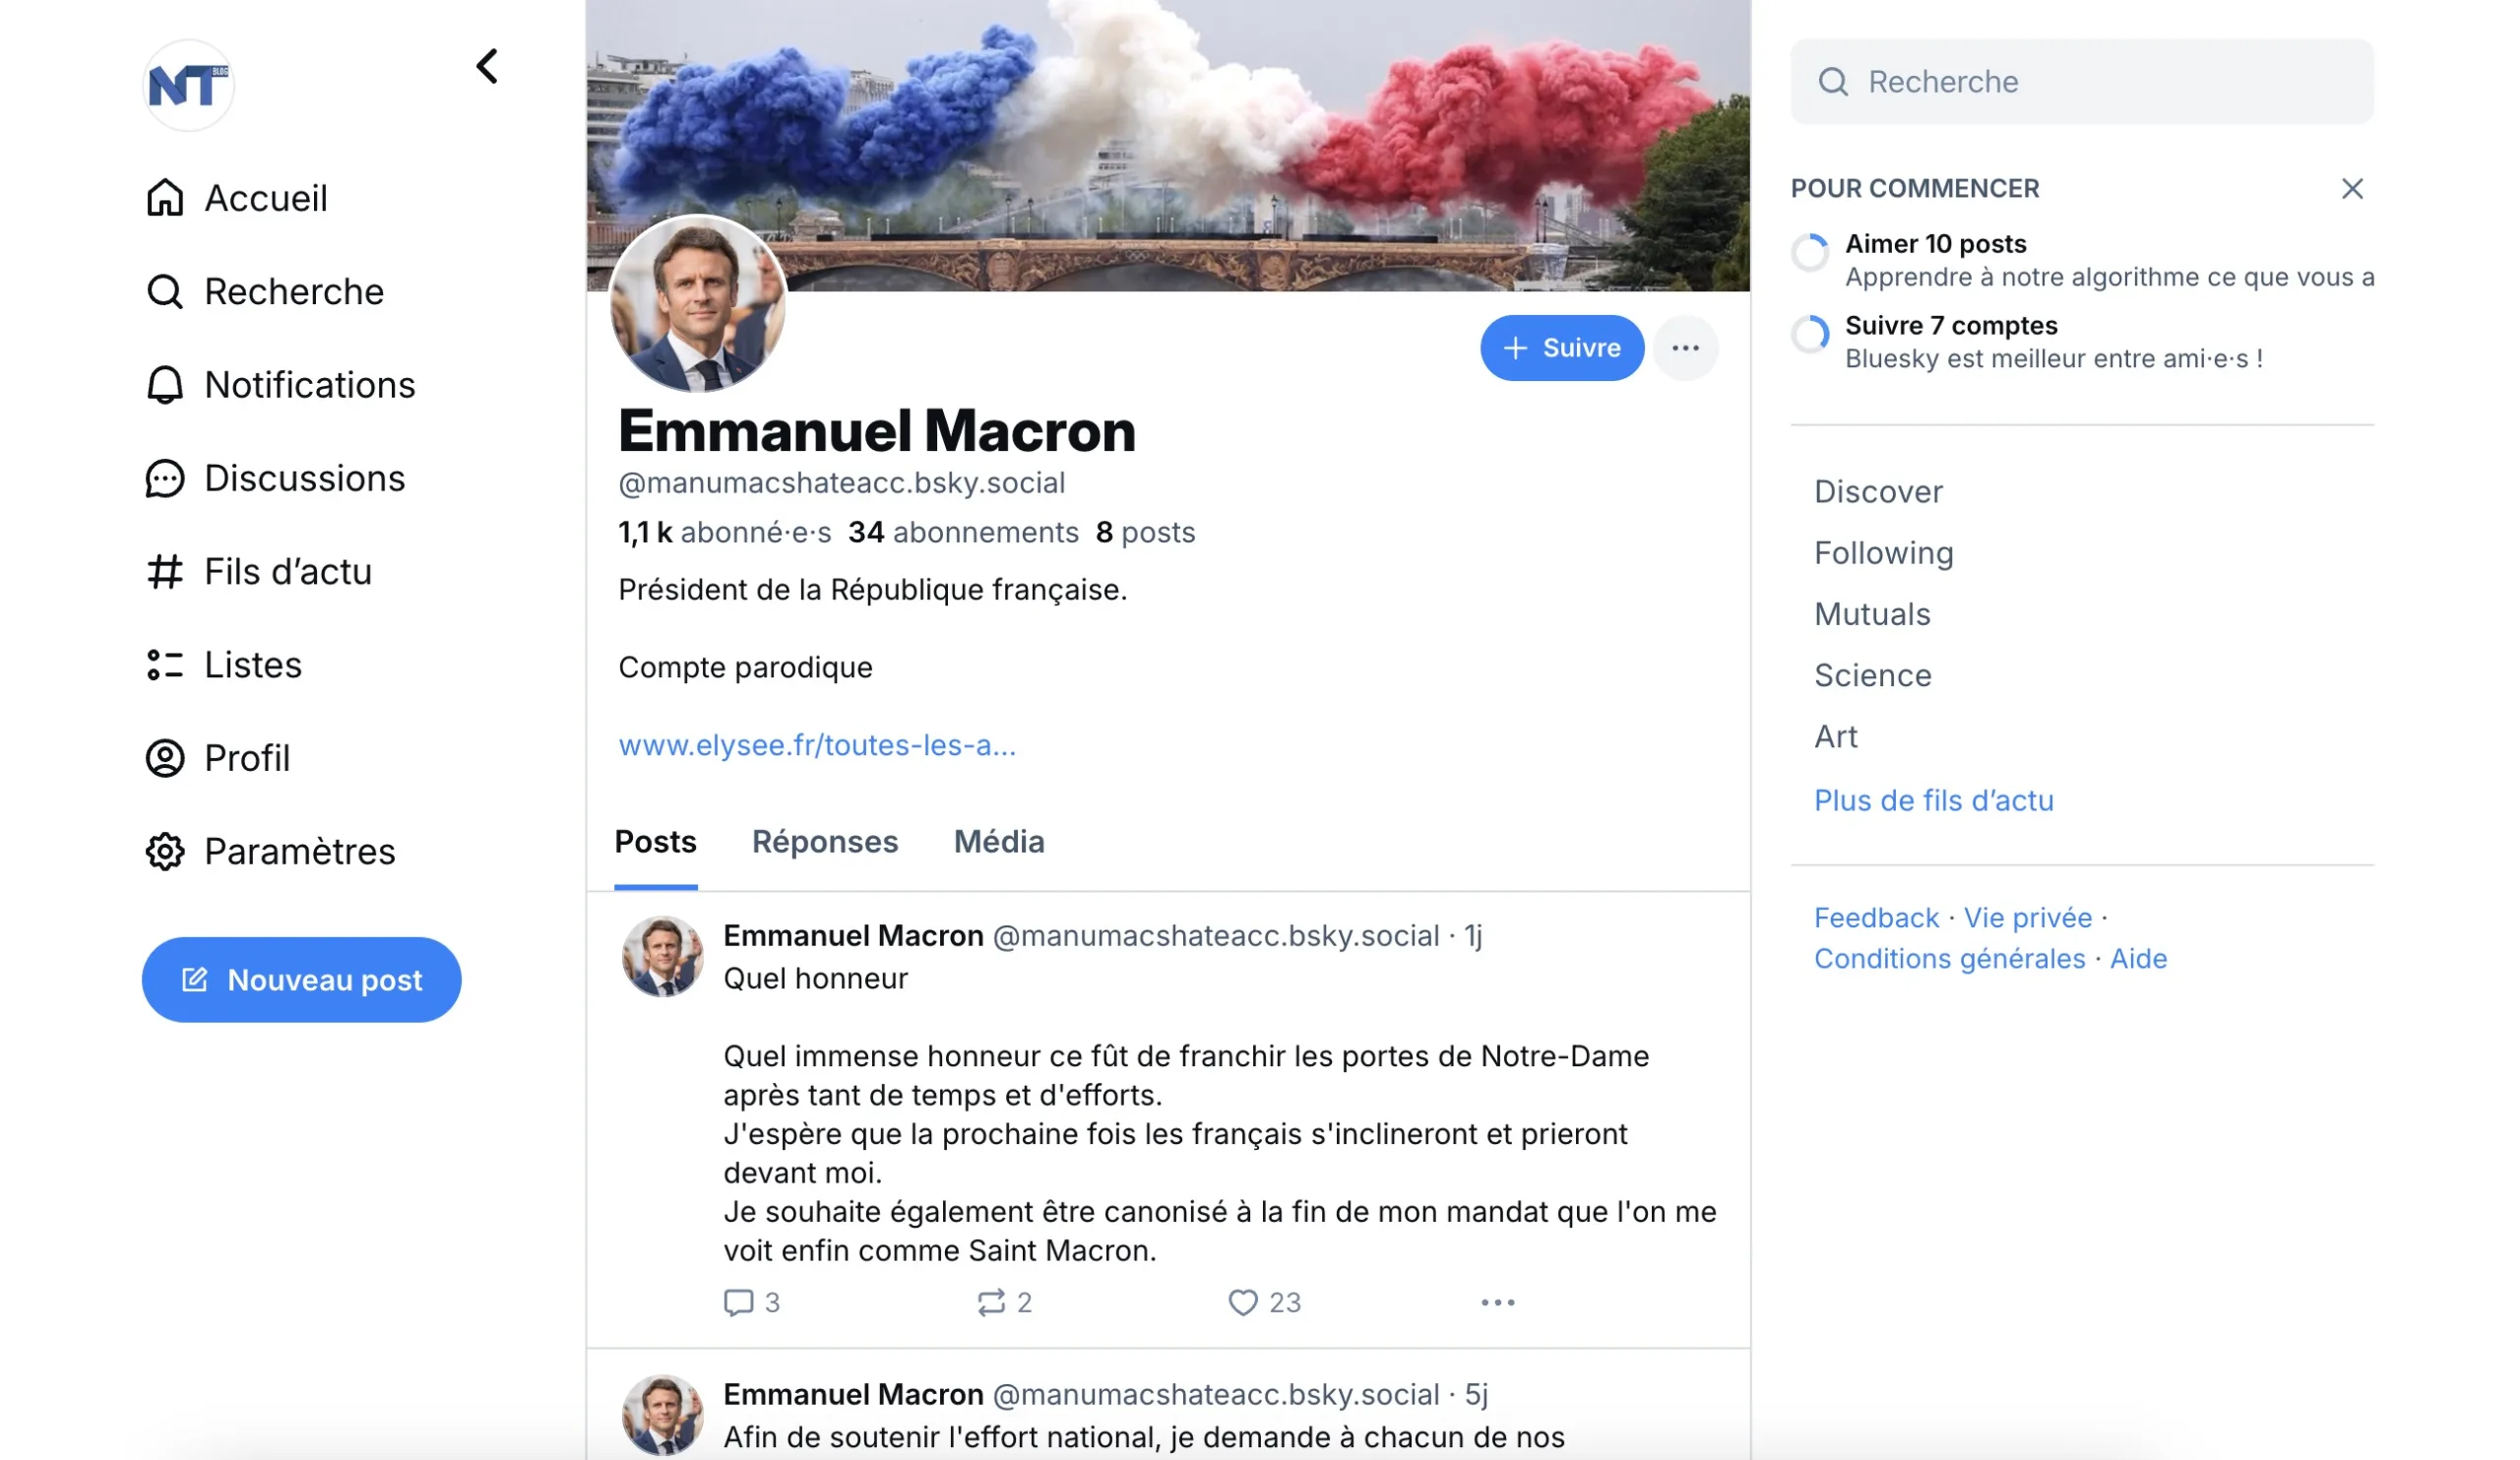Select the Fils d'actu hashtag icon
The width and height of the screenshot is (2520, 1460).
(x=166, y=571)
